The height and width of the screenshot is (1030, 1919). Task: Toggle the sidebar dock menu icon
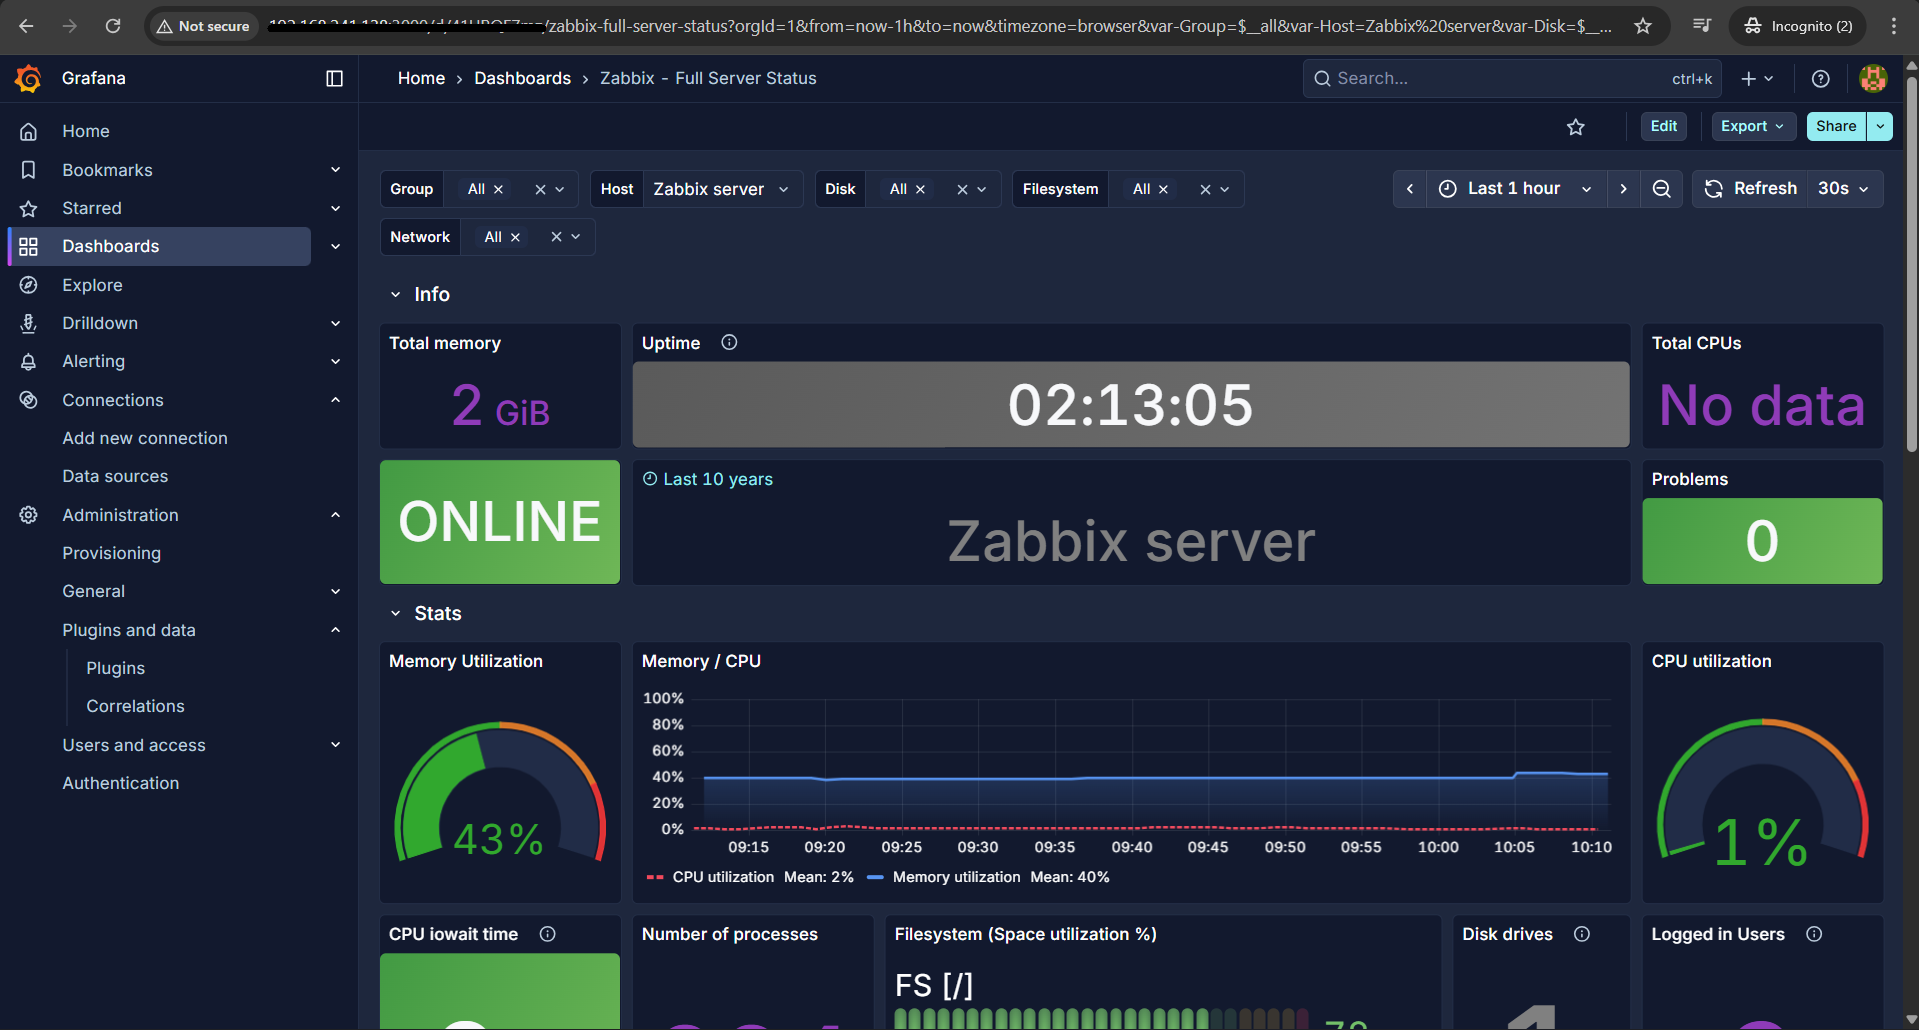point(334,78)
